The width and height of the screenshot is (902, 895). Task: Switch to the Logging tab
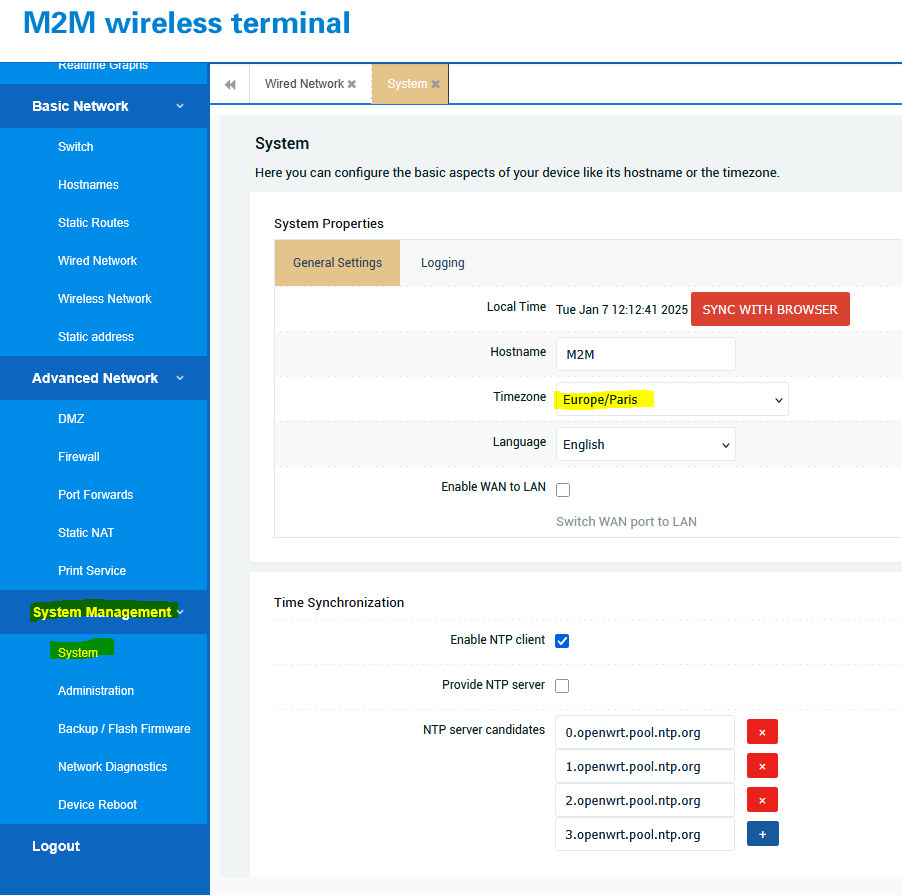tap(442, 263)
